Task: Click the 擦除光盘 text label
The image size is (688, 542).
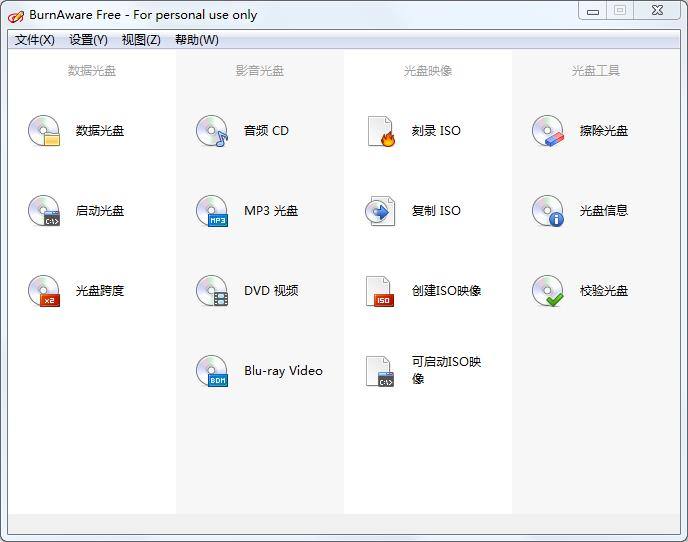Action: [x=604, y=131]
